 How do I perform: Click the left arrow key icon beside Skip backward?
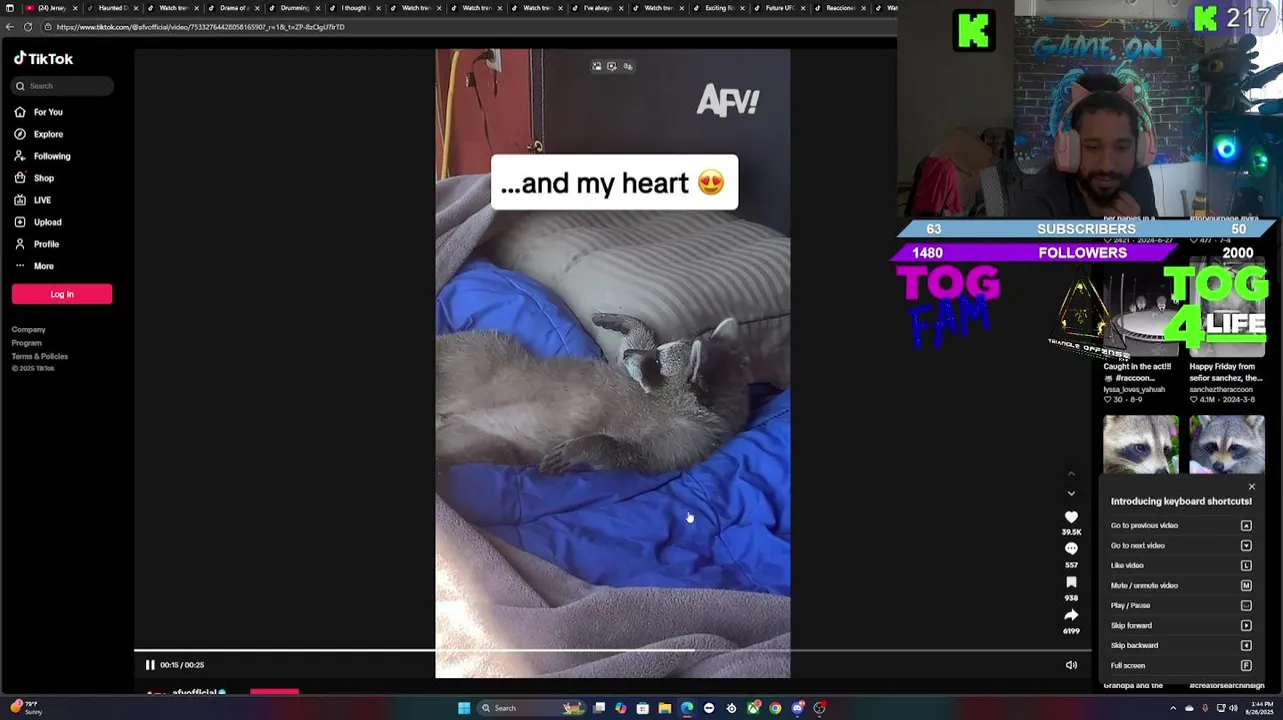[x=1246, y=645]
